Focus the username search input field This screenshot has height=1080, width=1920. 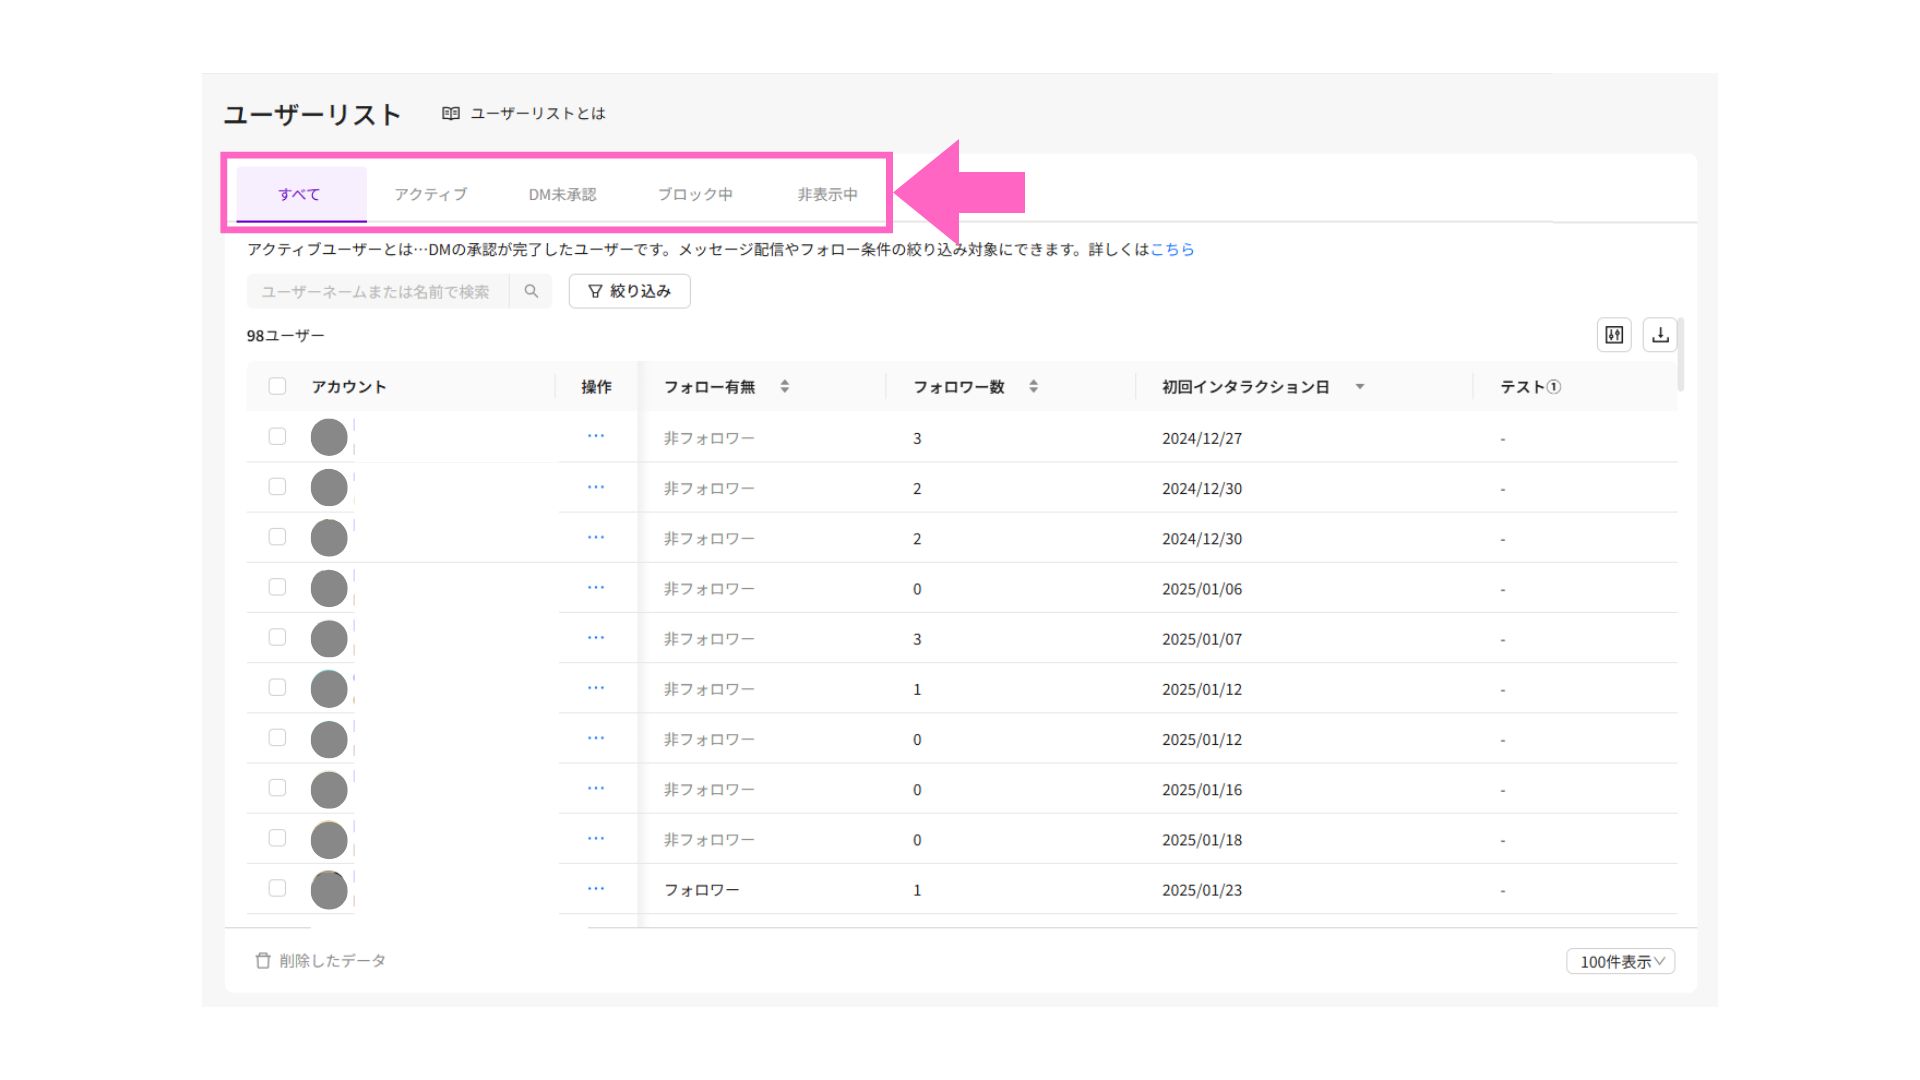(377, 291)
